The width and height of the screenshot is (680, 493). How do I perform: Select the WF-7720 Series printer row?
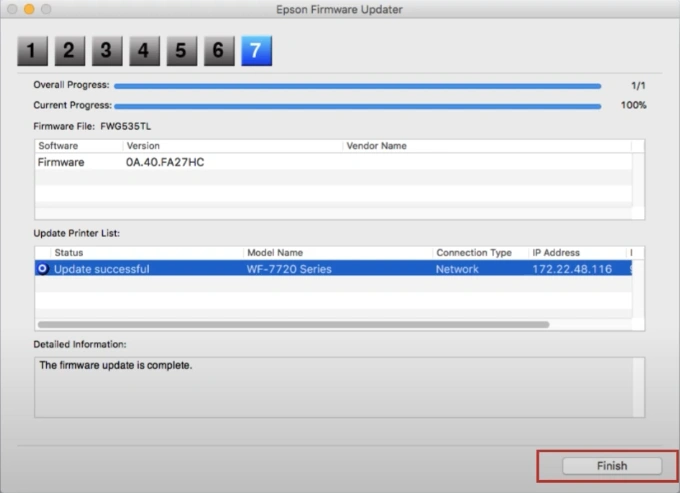pyautogui.click(x=289, y=269)
